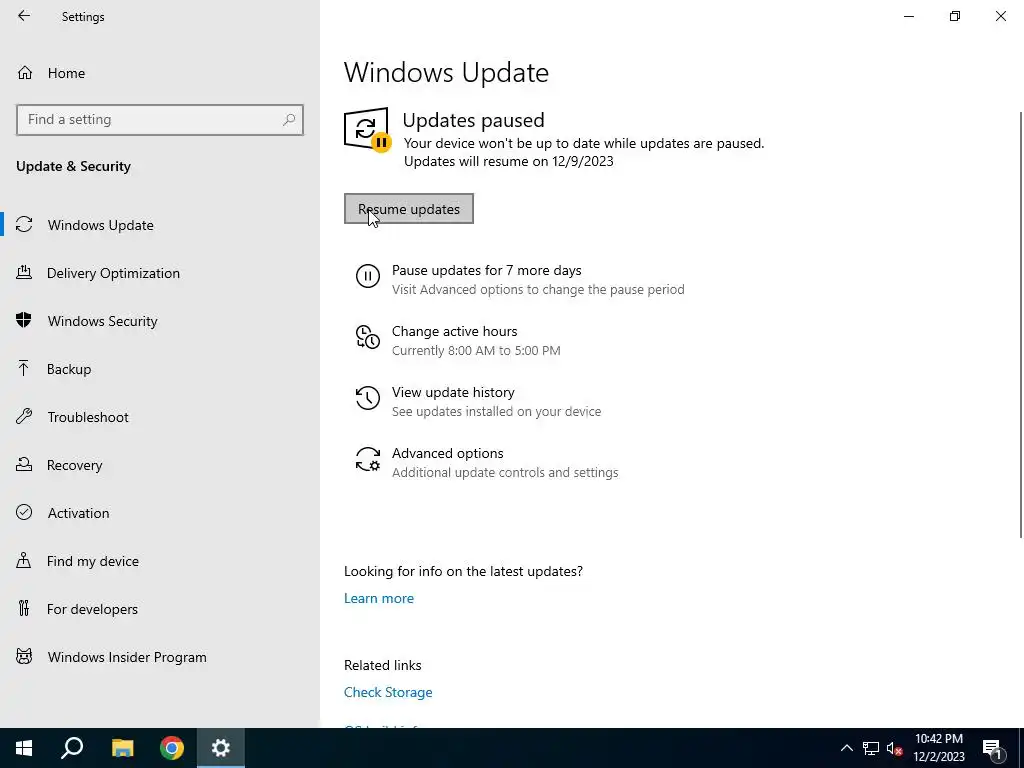Click the Learn more link

point(379,598)
